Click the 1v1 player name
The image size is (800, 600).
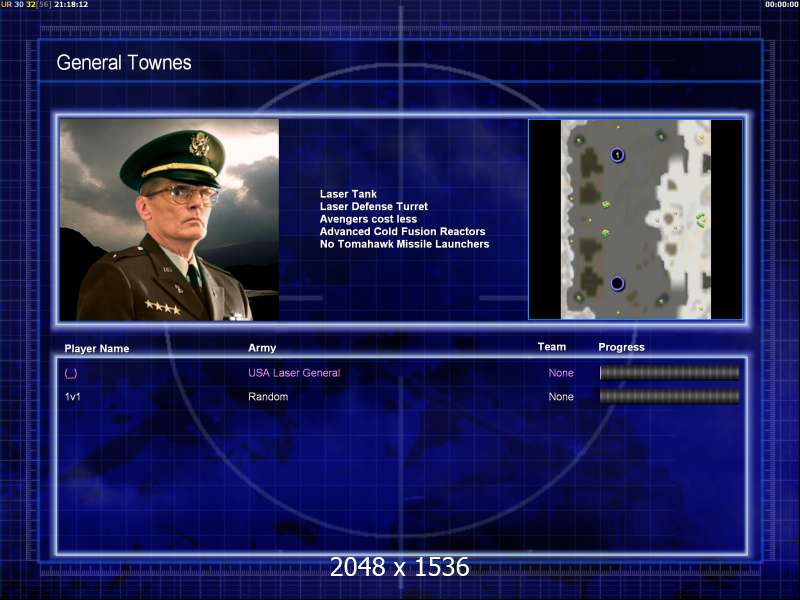point(72,396)
